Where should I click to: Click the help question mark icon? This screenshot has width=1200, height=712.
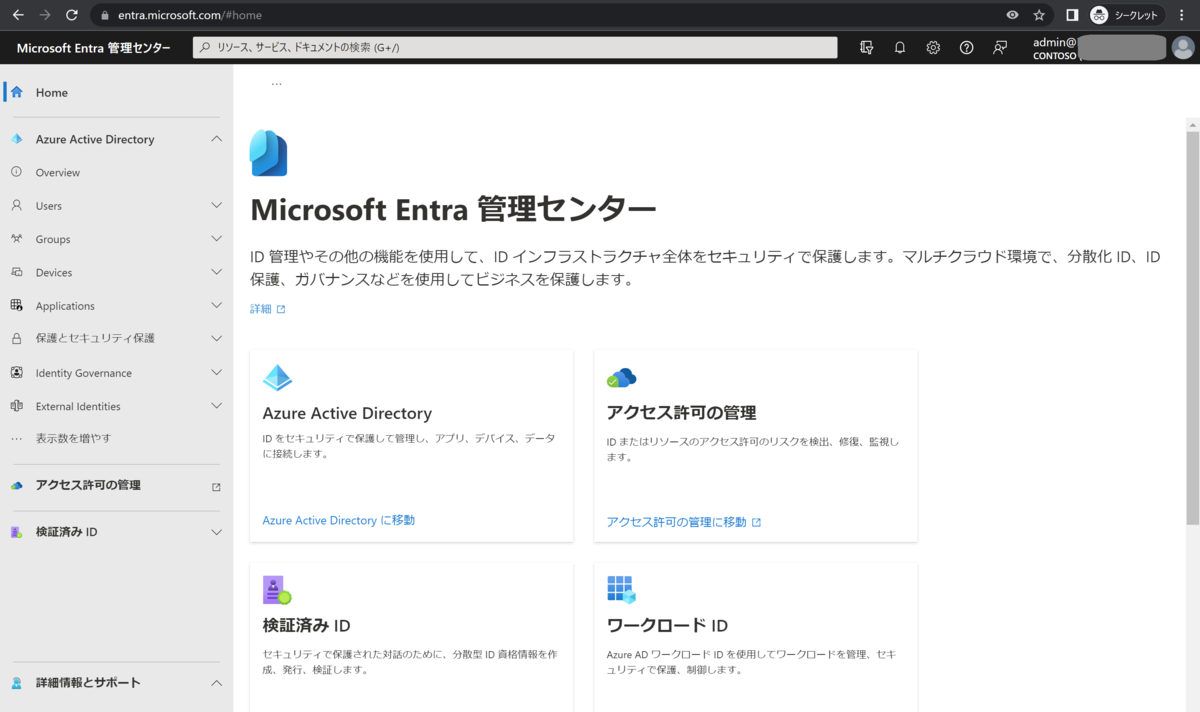[x=966, y=47]
